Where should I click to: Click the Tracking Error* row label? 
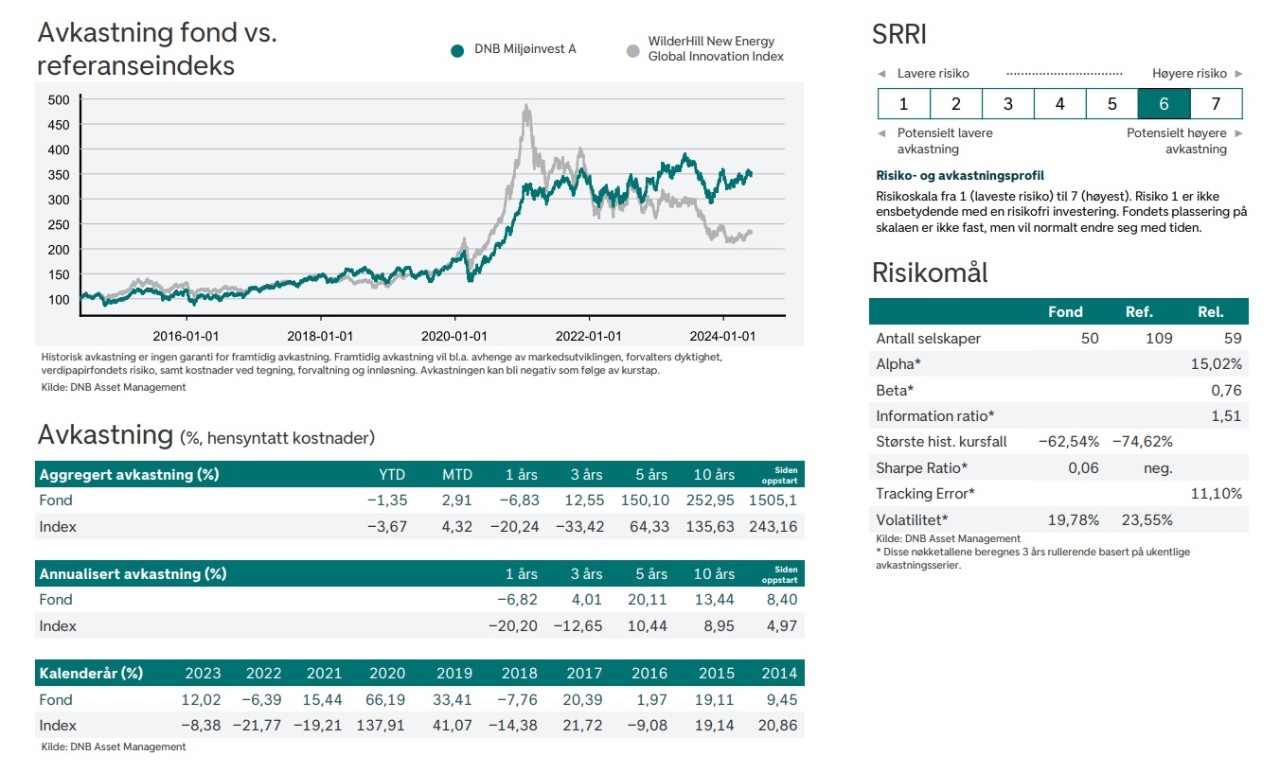coord(925,494)
